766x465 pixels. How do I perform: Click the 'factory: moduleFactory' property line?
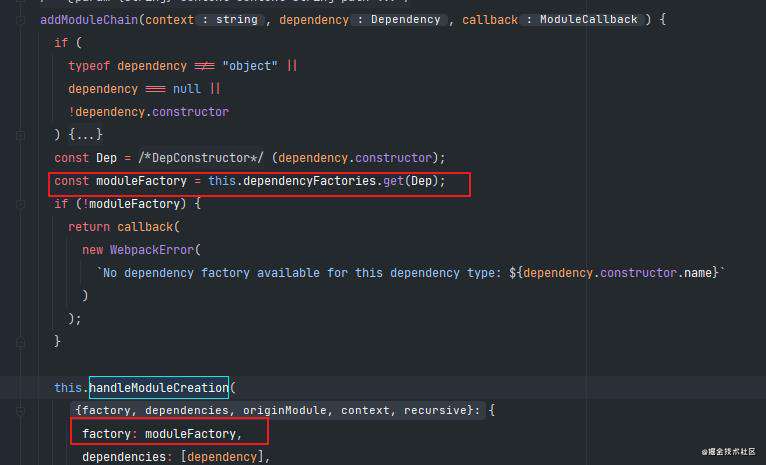[x=162, y=433]
